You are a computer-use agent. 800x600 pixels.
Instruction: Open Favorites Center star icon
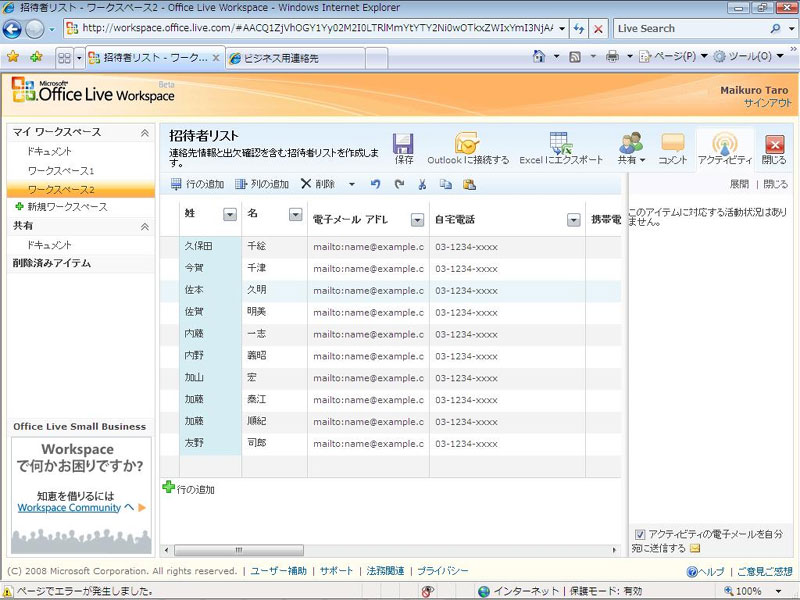click(13, 57)
